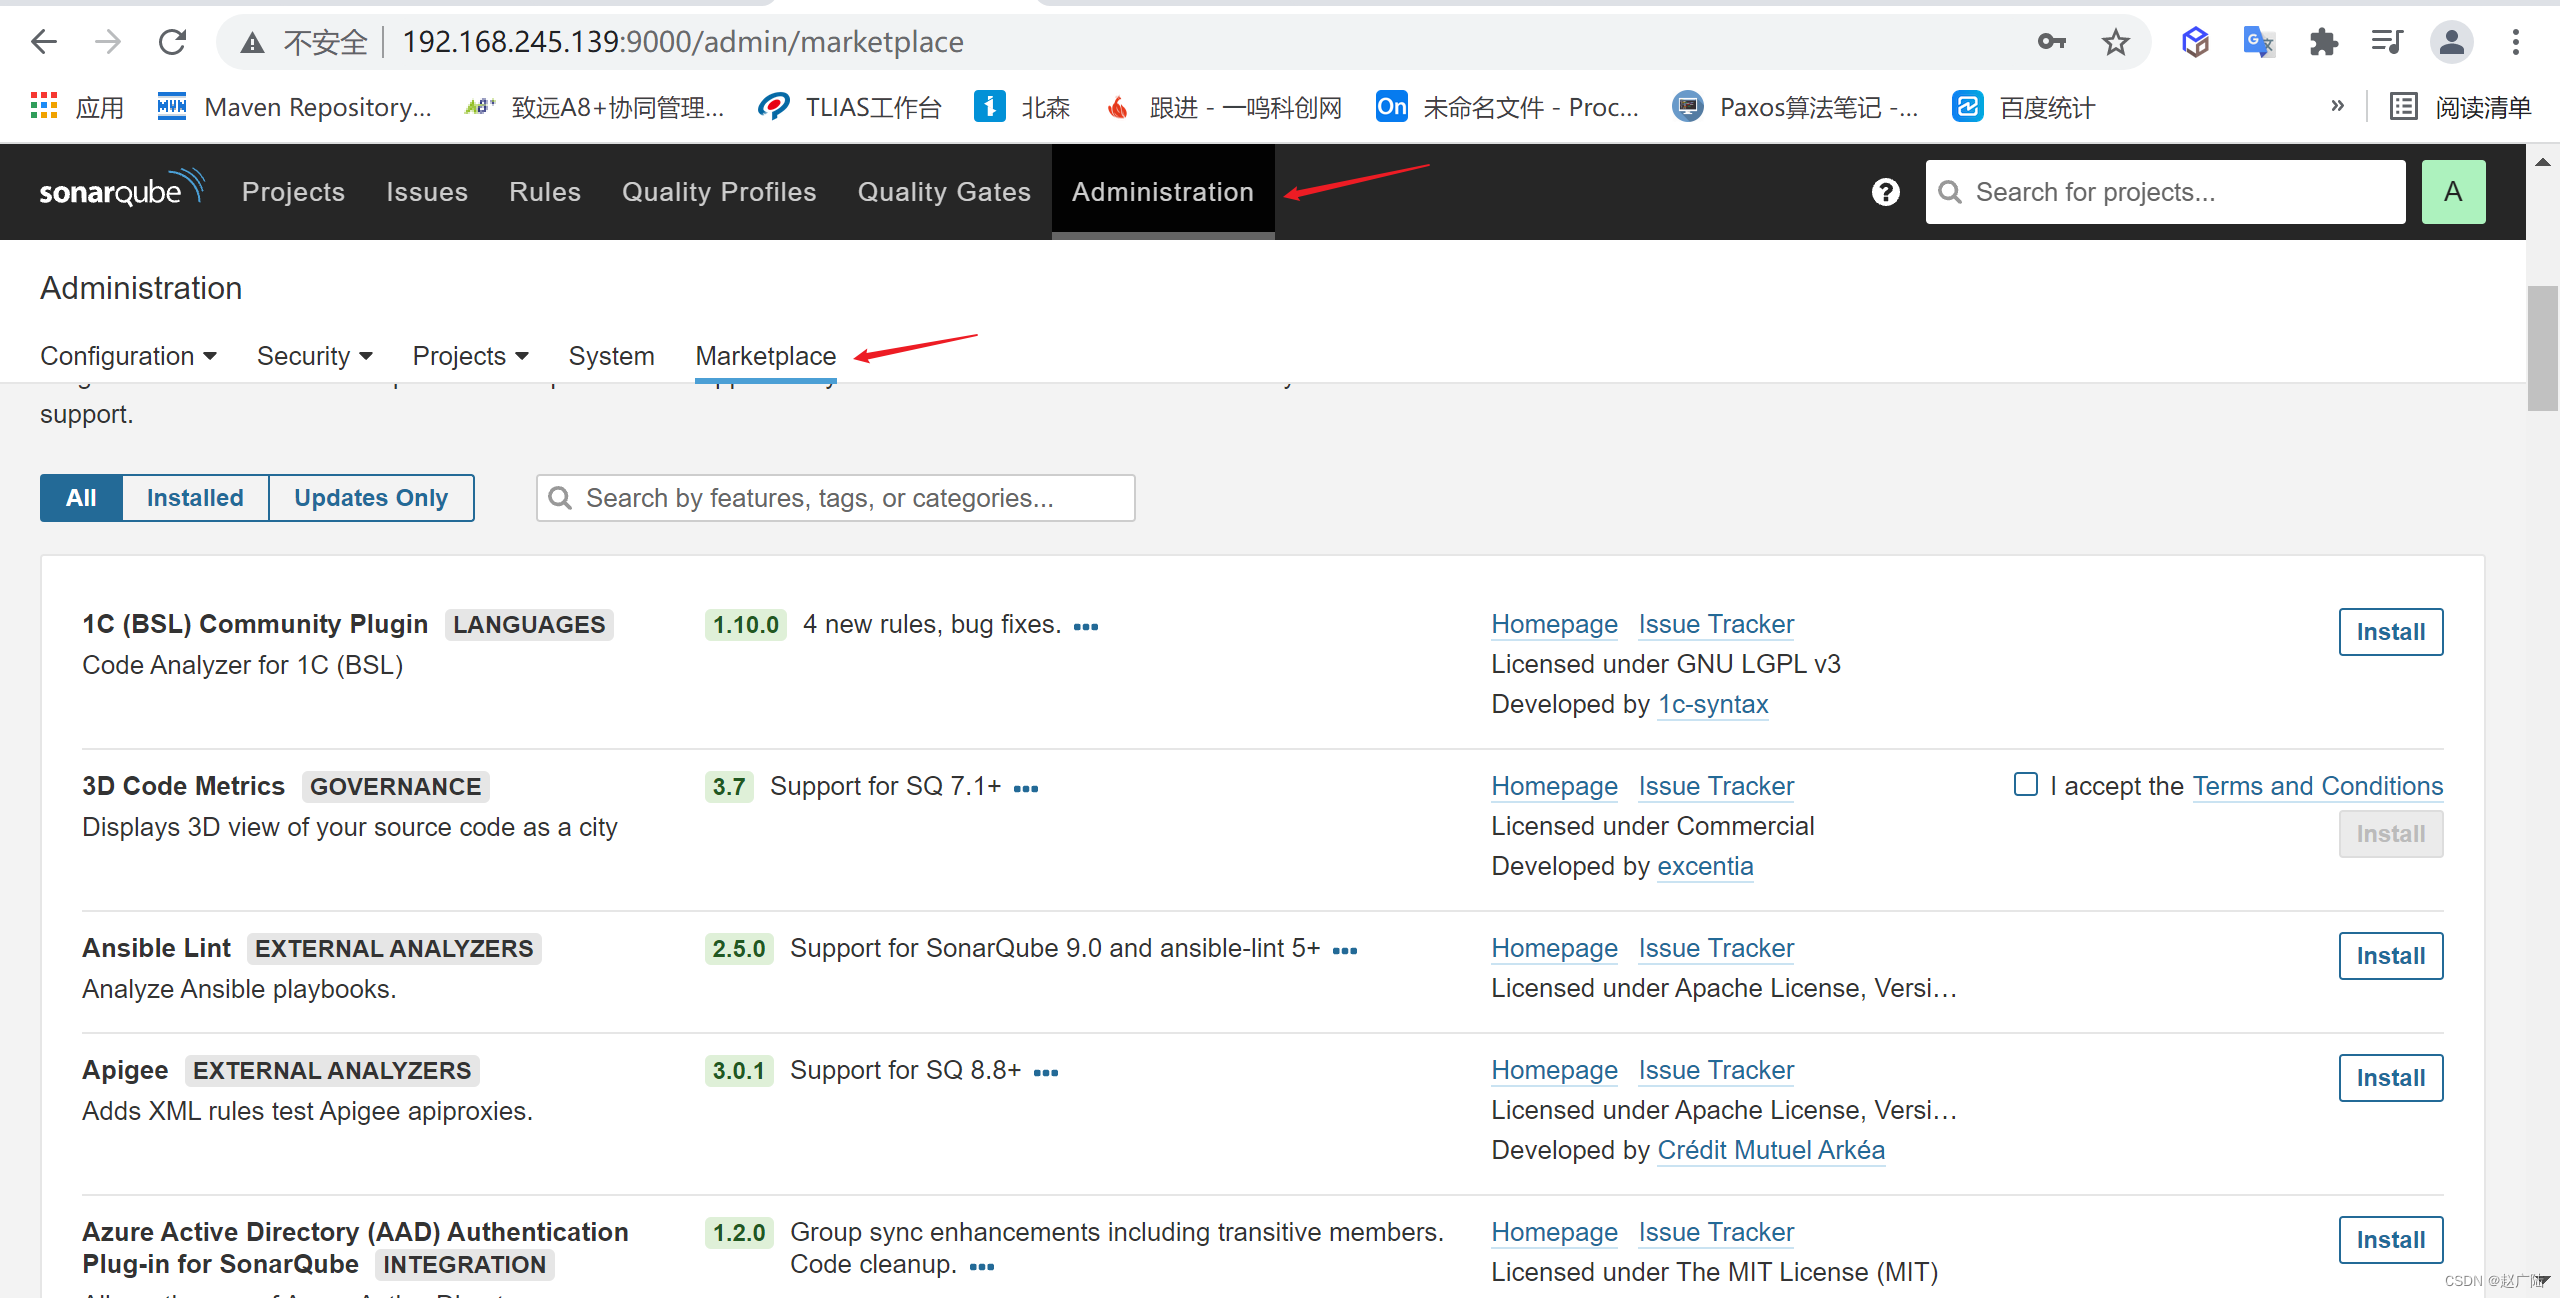
Task: Install the Ansible Lint plugin
Action: coord(2390,956)
